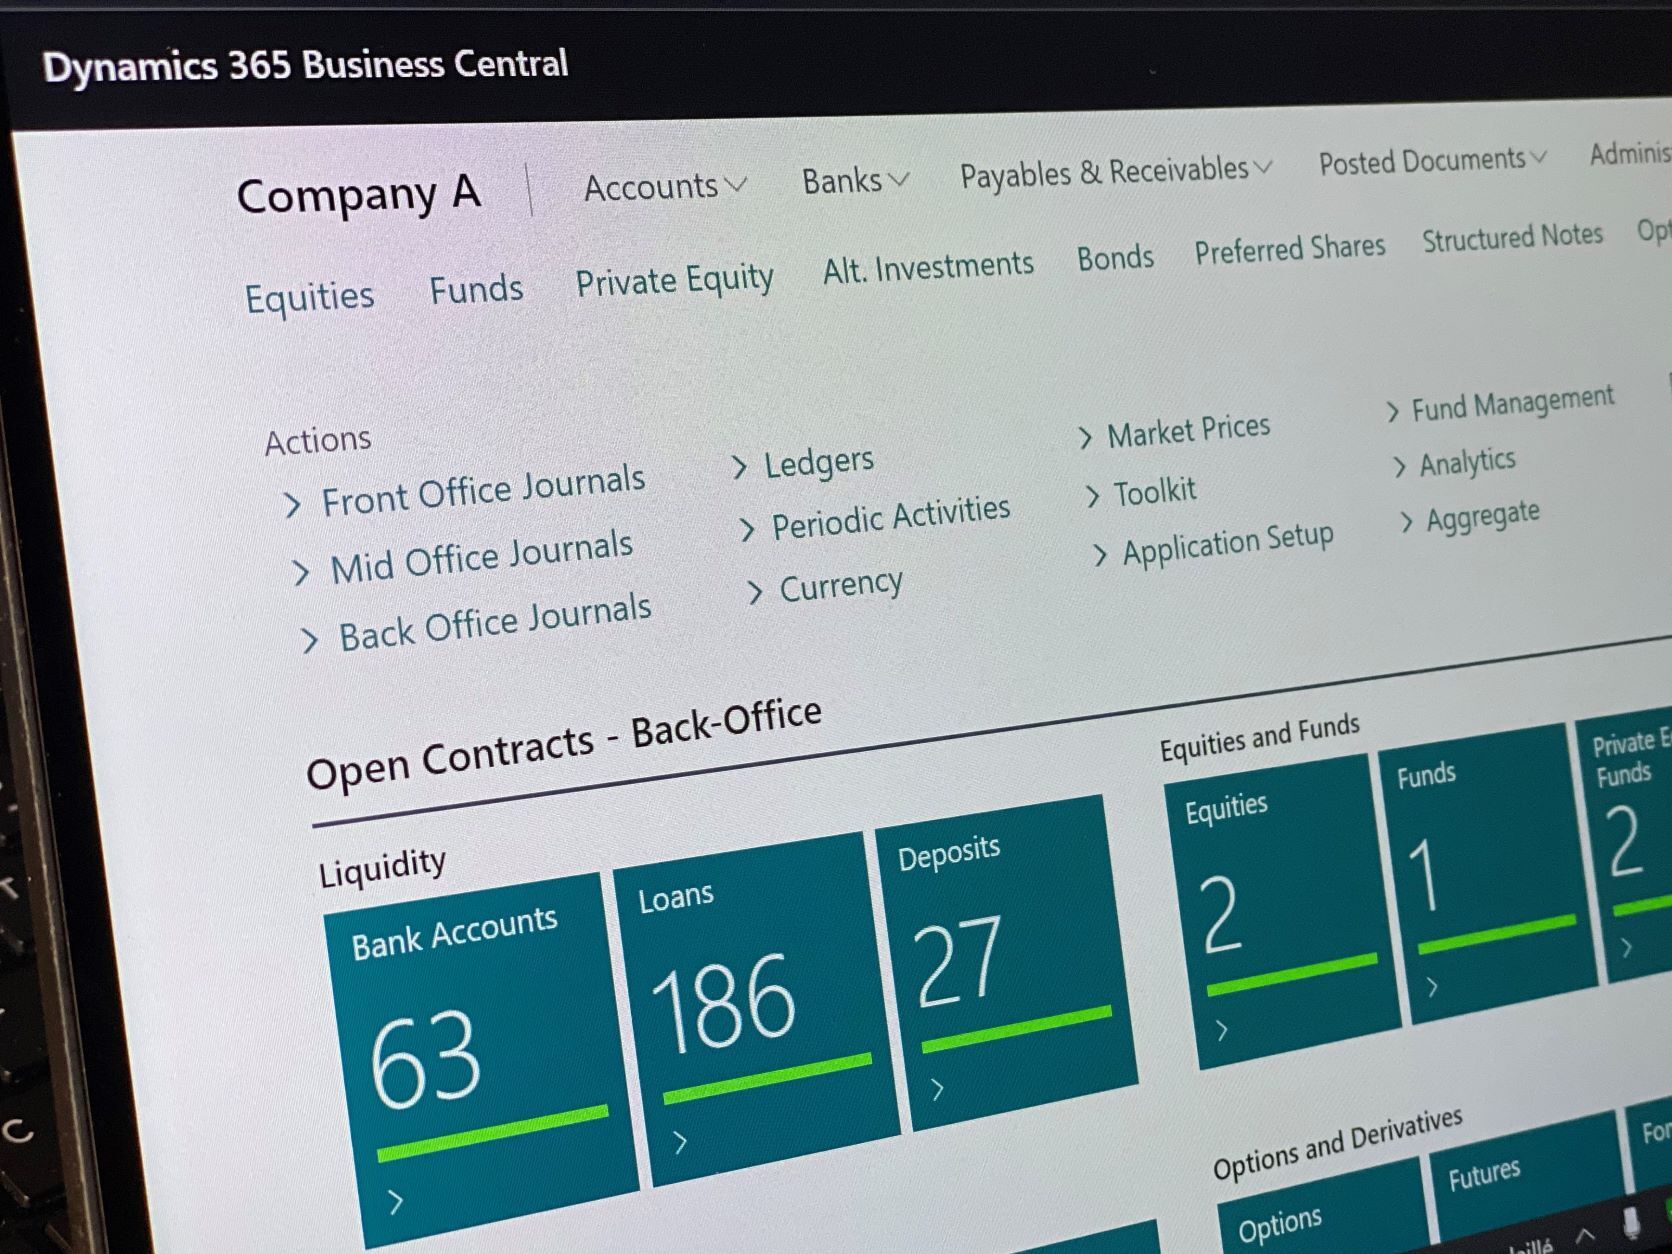Click the microphone icon in system tray
Image resolution: width=1672 pixels, height=1254 pixels.
click(x=1631, y=1221)
